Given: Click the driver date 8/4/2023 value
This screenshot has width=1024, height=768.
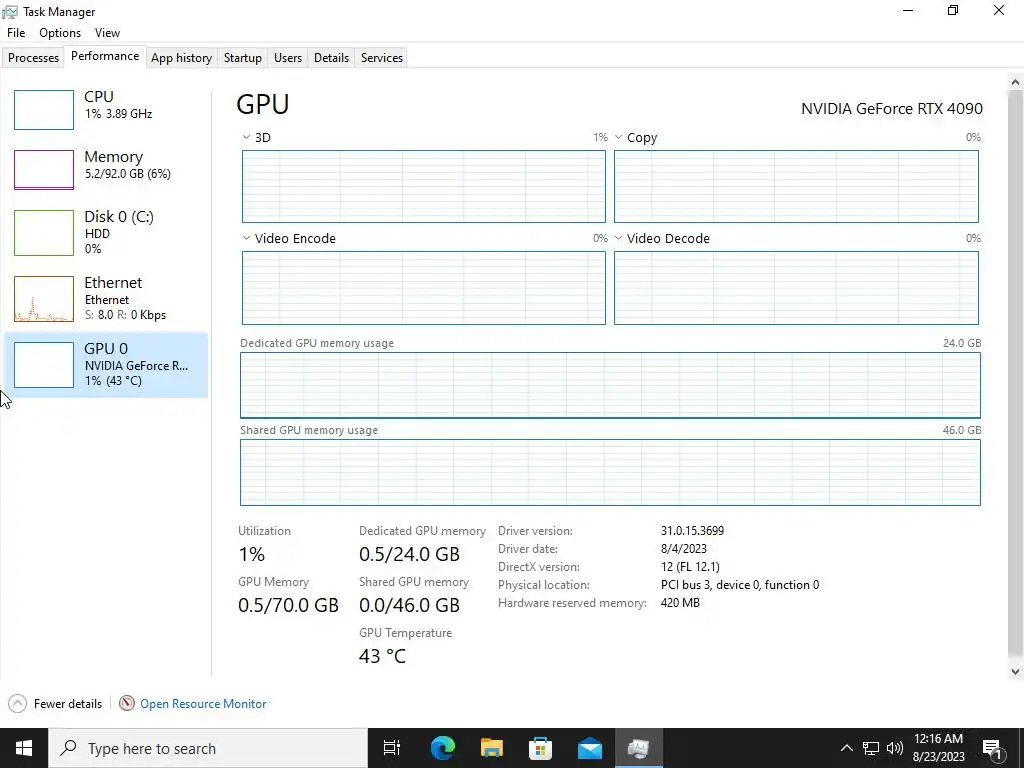Looking at the screenshot, I should tap(684, 549).
